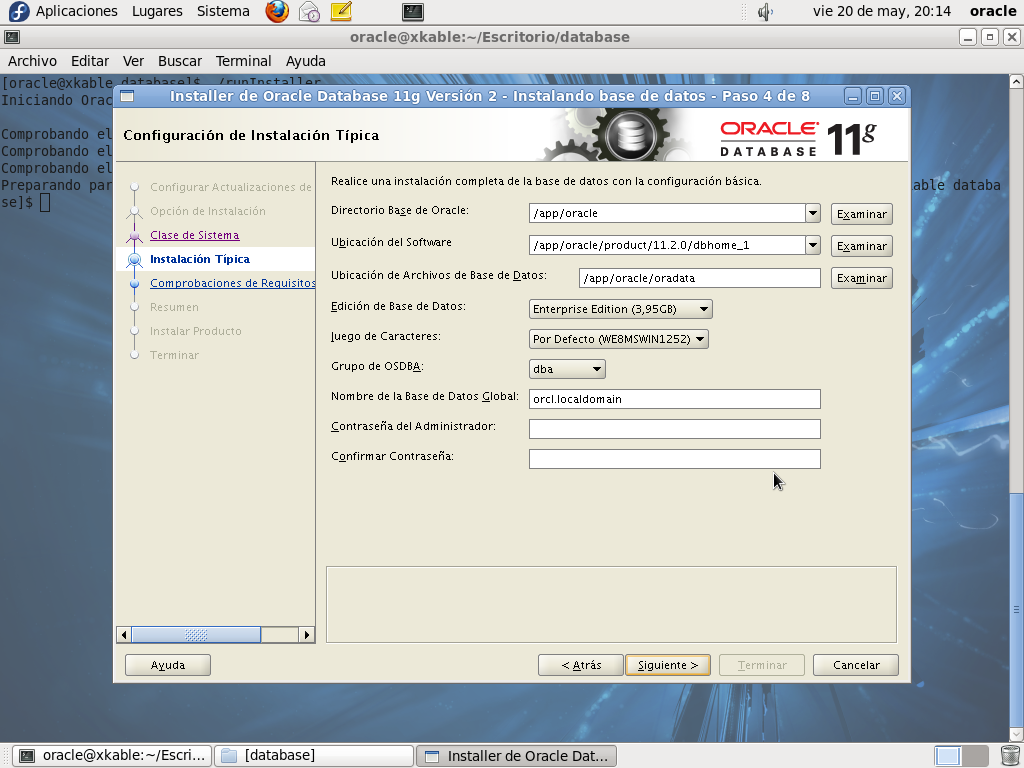Viewport: 1024px width, 768px height.
Task: Go to Comprobaciones de Requisitos step
Action: coord(232,283)
